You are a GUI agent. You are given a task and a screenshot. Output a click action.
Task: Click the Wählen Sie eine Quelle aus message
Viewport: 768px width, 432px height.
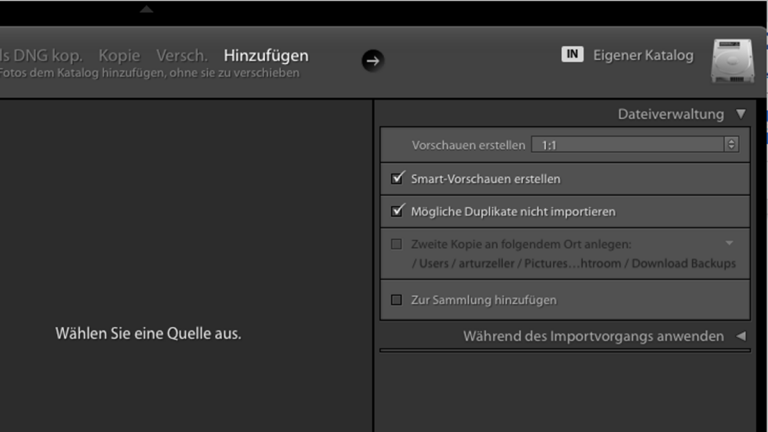pyautogui.click(x=148, y=333)
